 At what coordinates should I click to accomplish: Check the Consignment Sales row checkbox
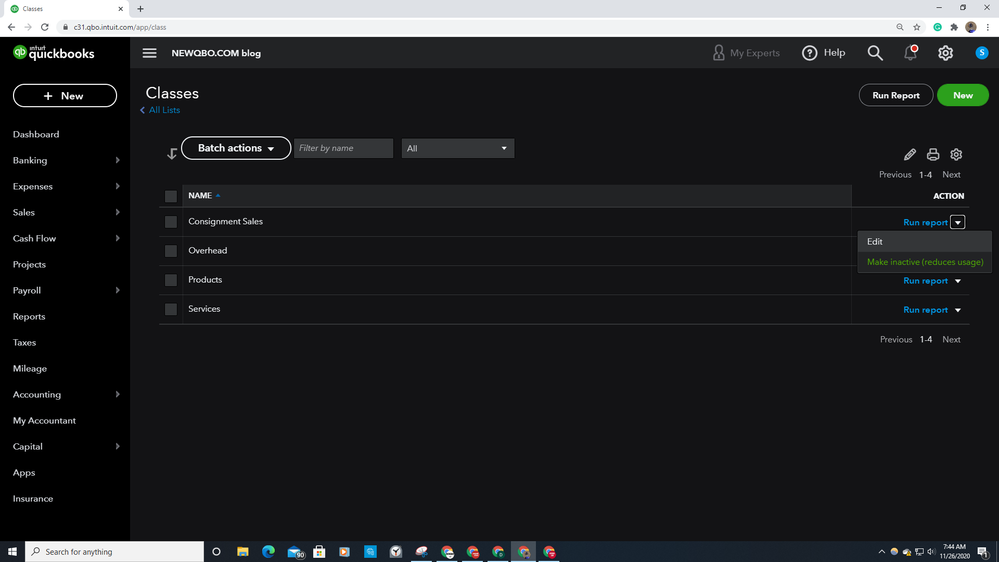point(171,222)
